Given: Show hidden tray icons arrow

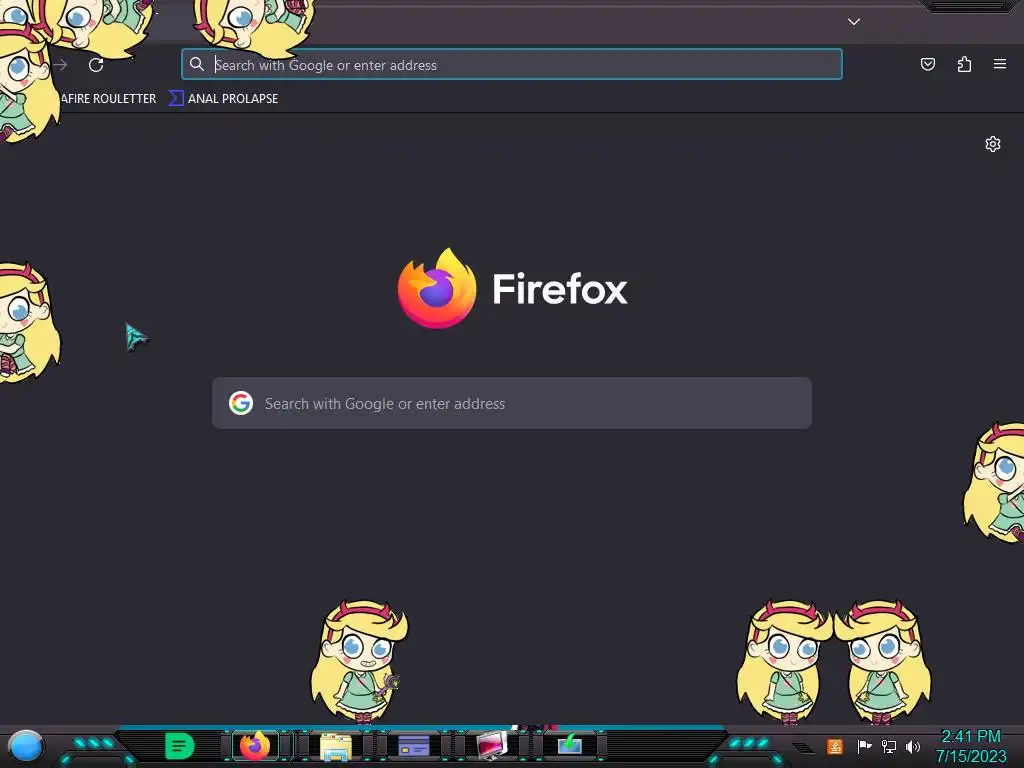Looking at the screenshot, I should pos(803,747).
